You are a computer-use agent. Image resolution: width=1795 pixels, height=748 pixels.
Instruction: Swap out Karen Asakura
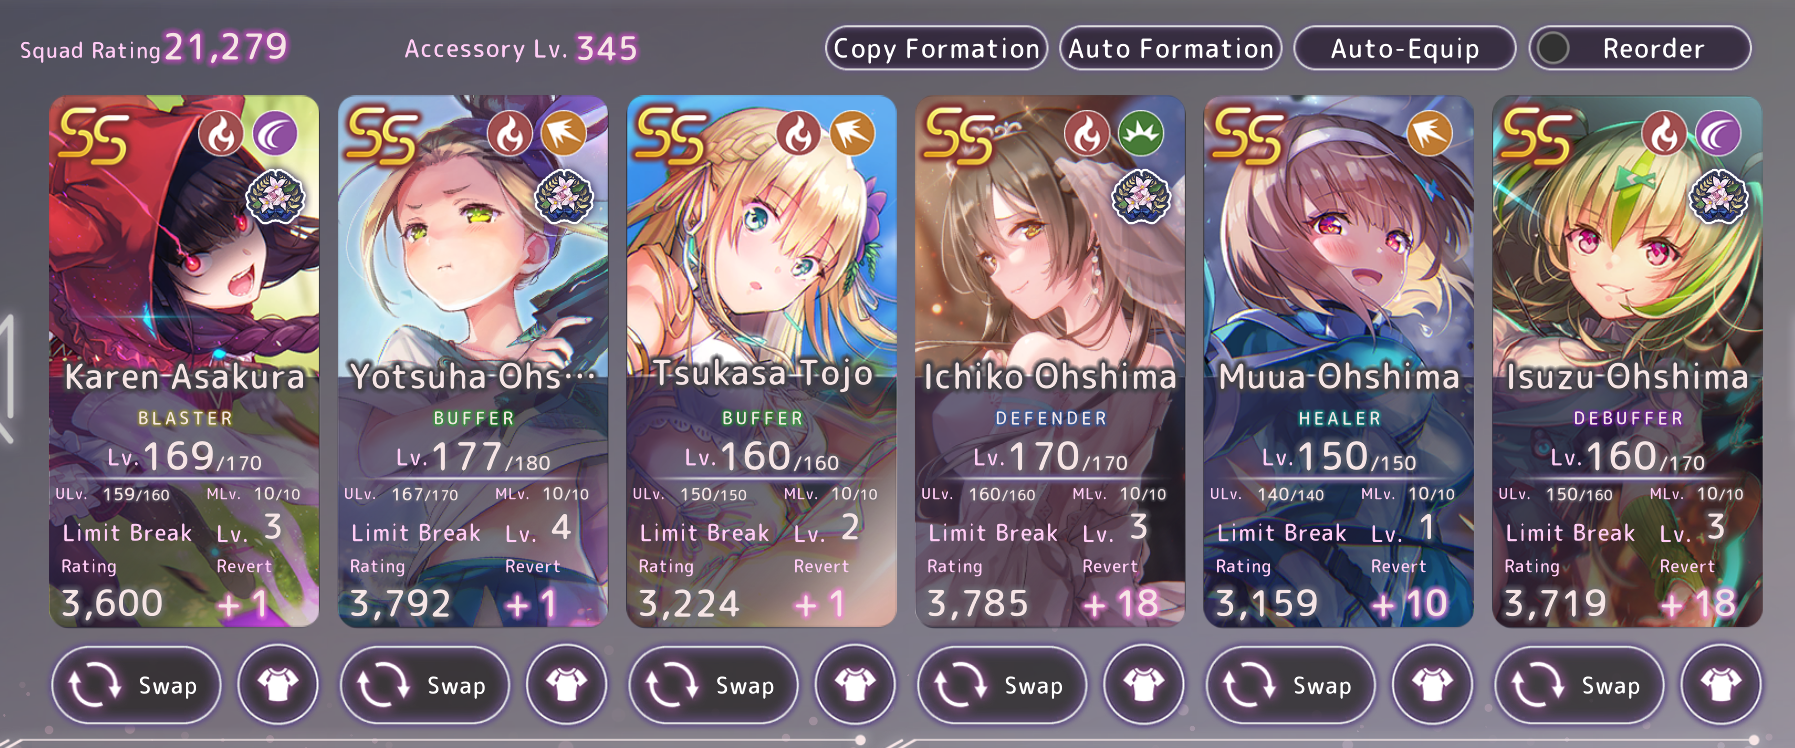(136, 685)
